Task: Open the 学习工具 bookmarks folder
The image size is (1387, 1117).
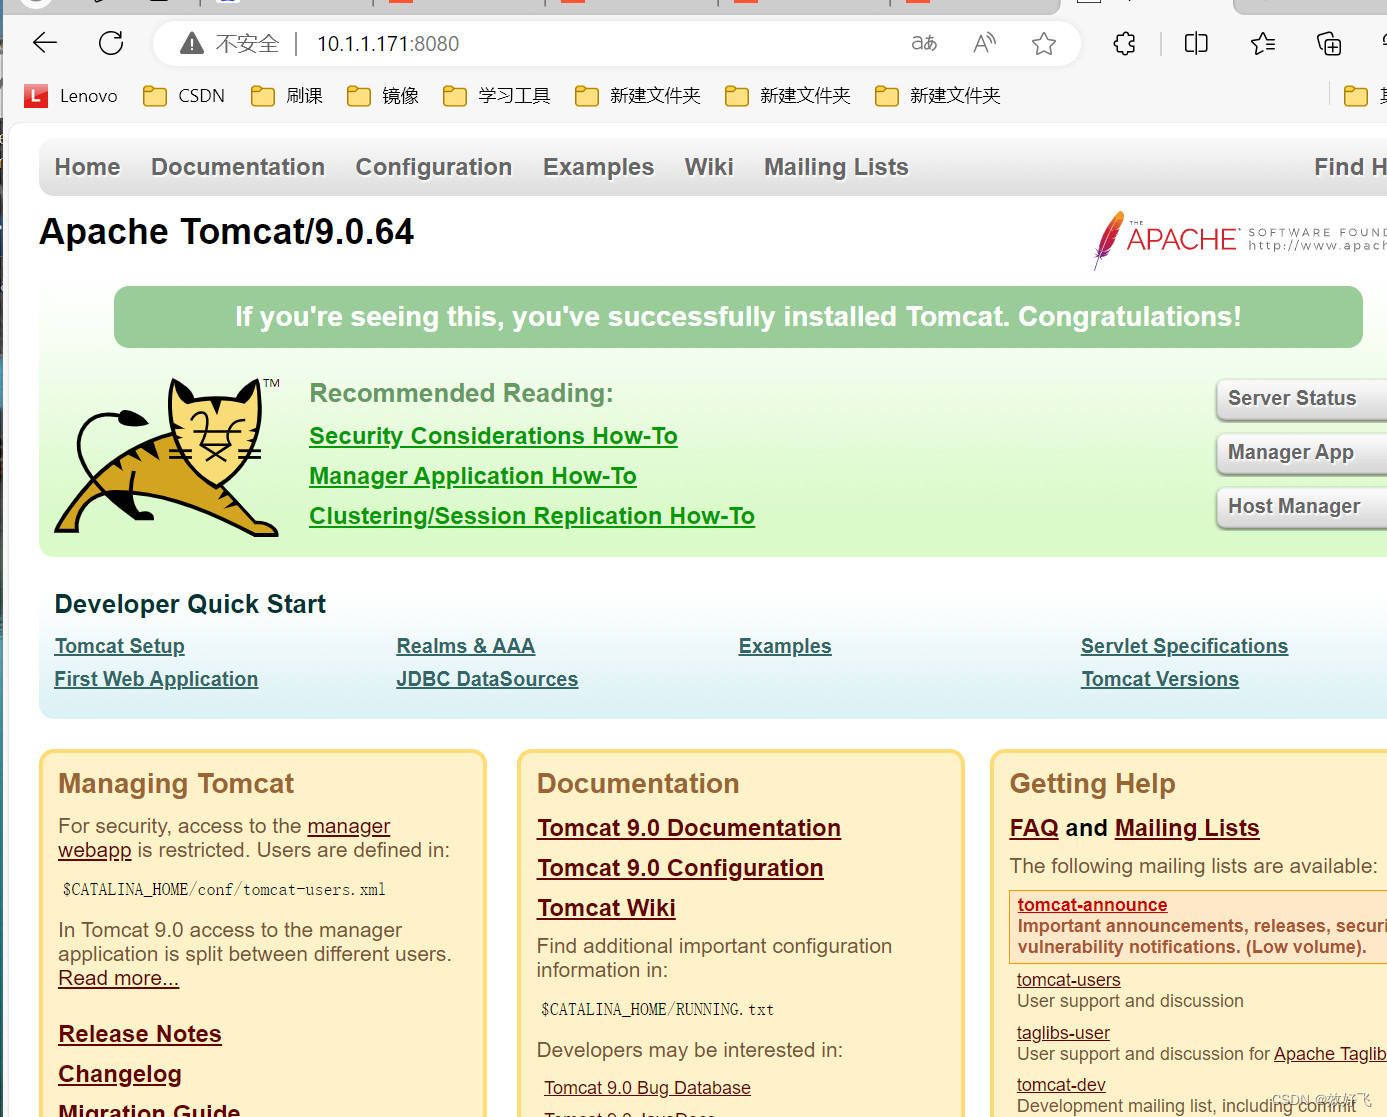Action: [497, 96]
